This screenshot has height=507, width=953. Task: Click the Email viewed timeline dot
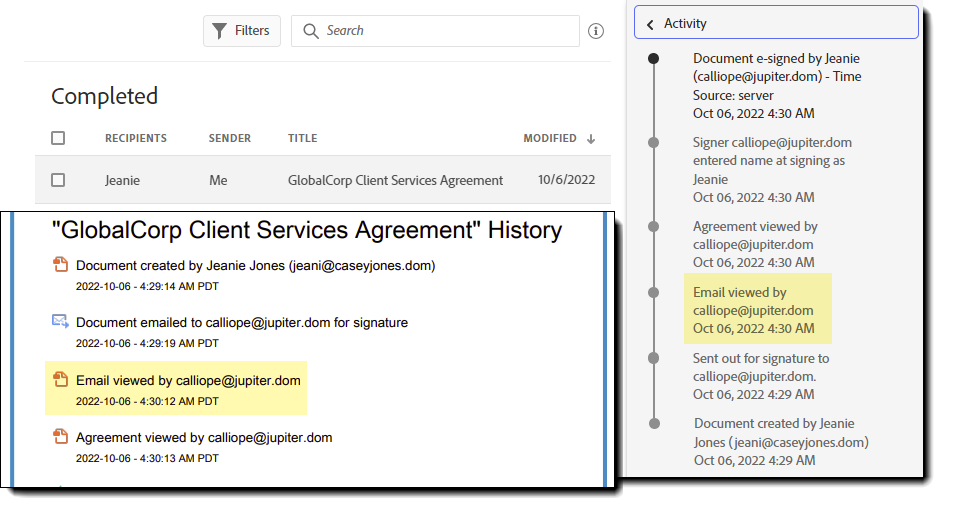coord(653,292)
